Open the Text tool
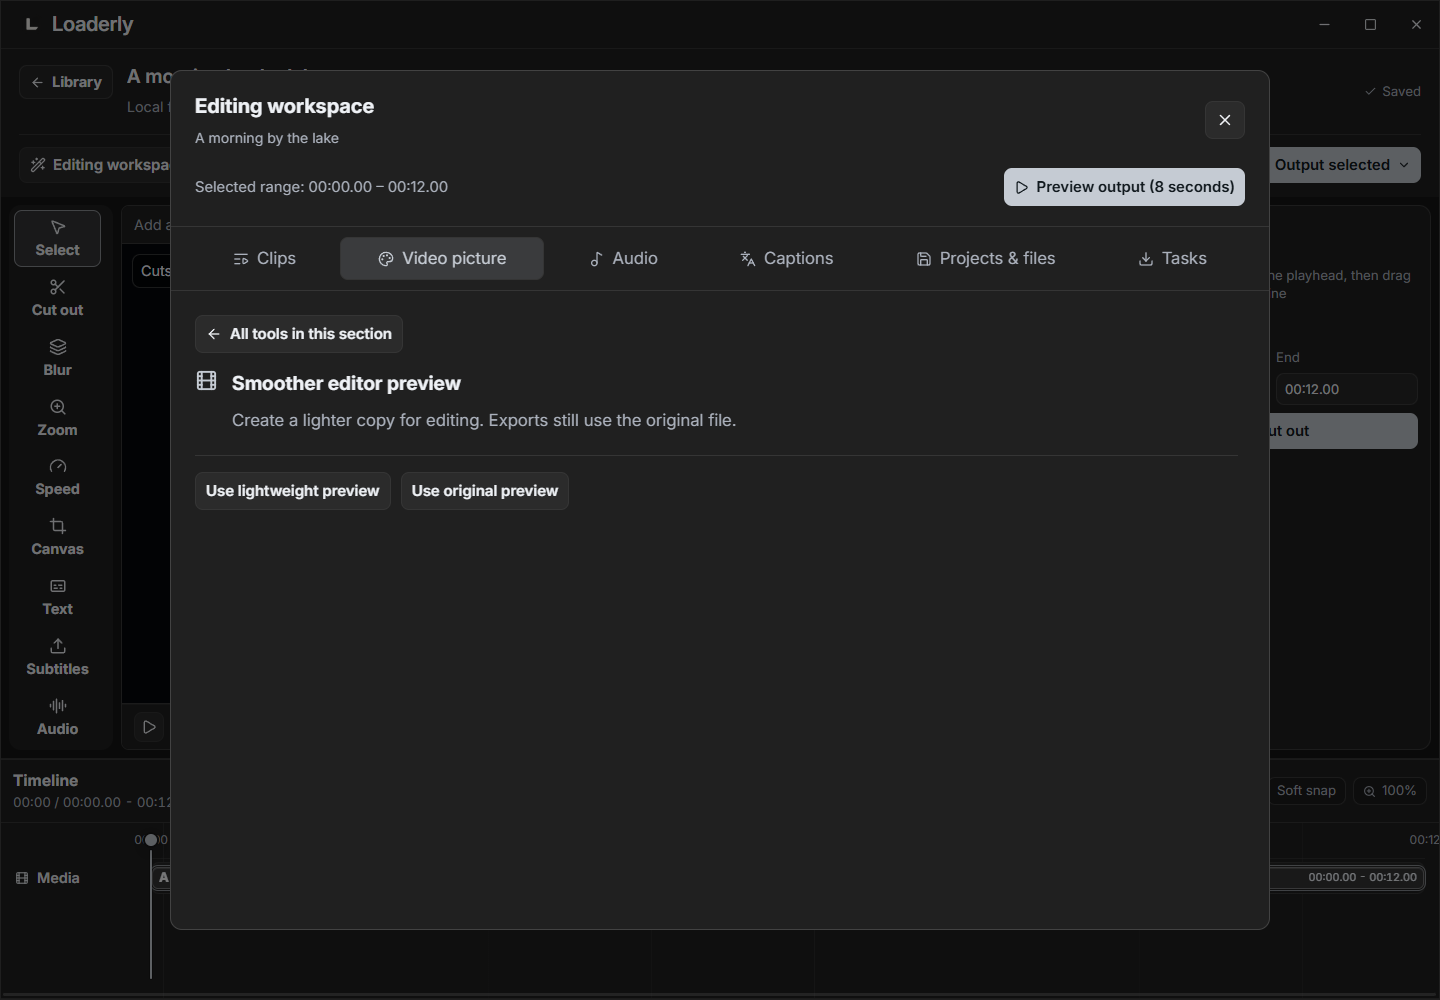 point(57,597)
